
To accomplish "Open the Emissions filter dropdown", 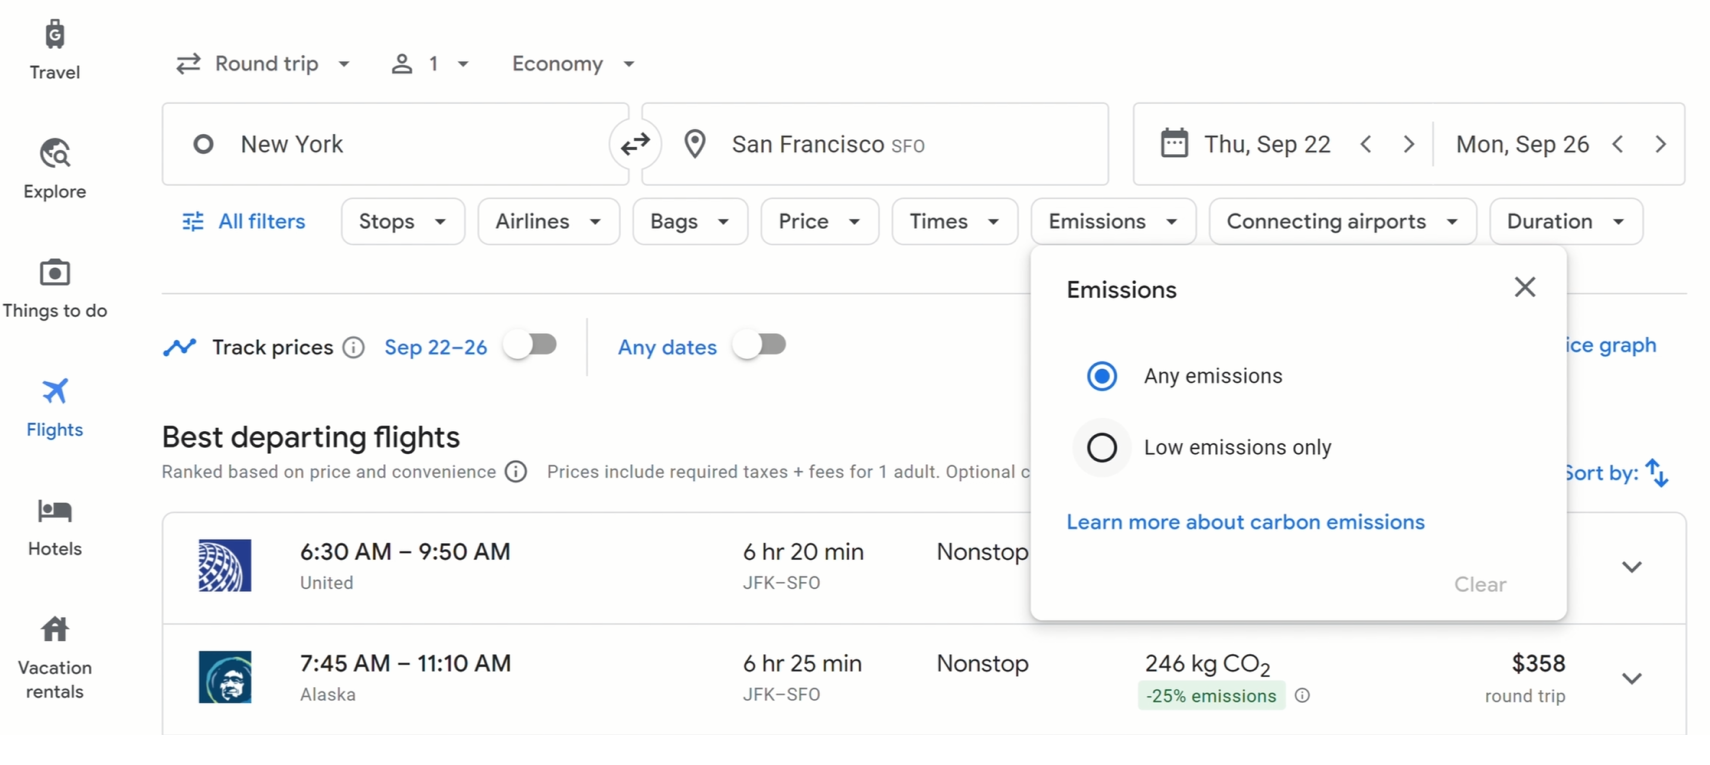I will coord(1113,221).
